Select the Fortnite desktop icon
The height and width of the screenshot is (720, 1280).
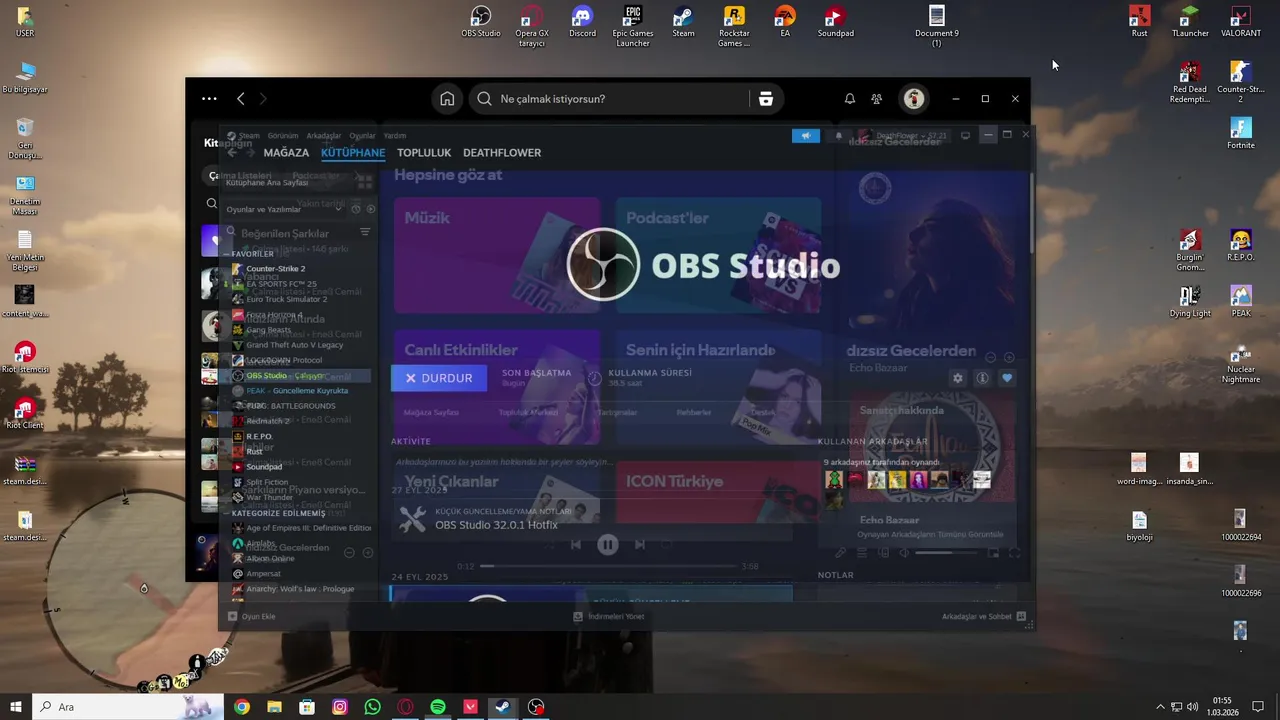pyautogui.click(x=1241, y=134)
